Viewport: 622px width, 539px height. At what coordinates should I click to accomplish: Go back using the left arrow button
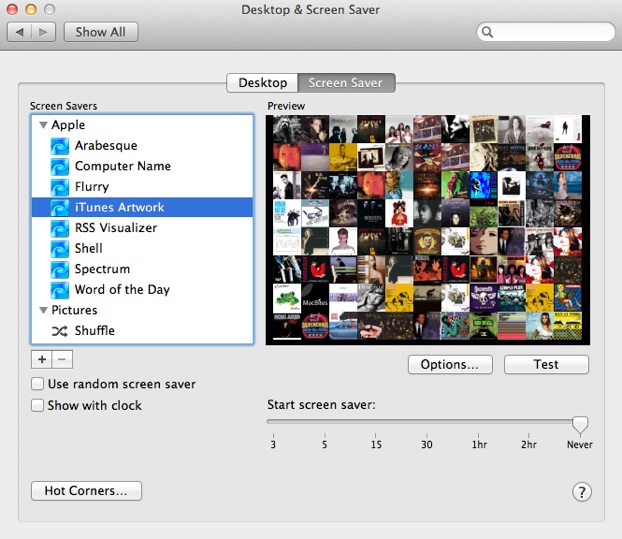point(19,32)
